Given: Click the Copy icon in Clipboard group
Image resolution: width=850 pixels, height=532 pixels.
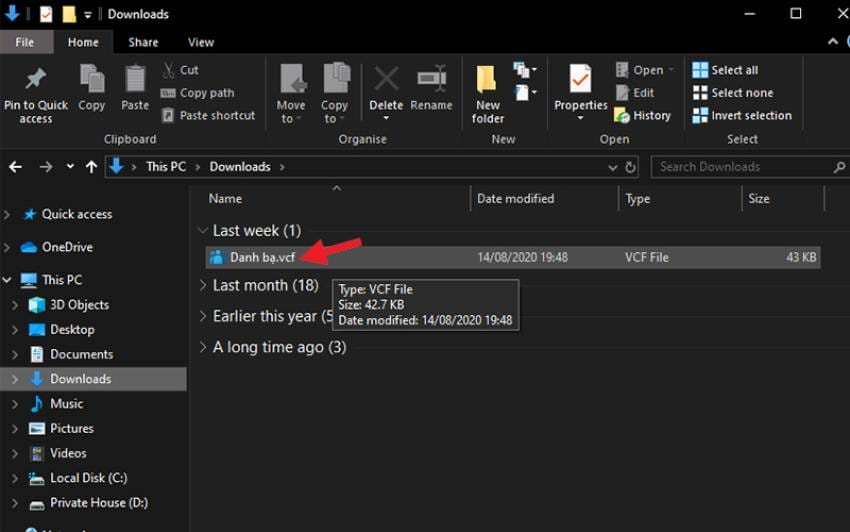Looking at the screenshot, I should [x=92, y=80].
